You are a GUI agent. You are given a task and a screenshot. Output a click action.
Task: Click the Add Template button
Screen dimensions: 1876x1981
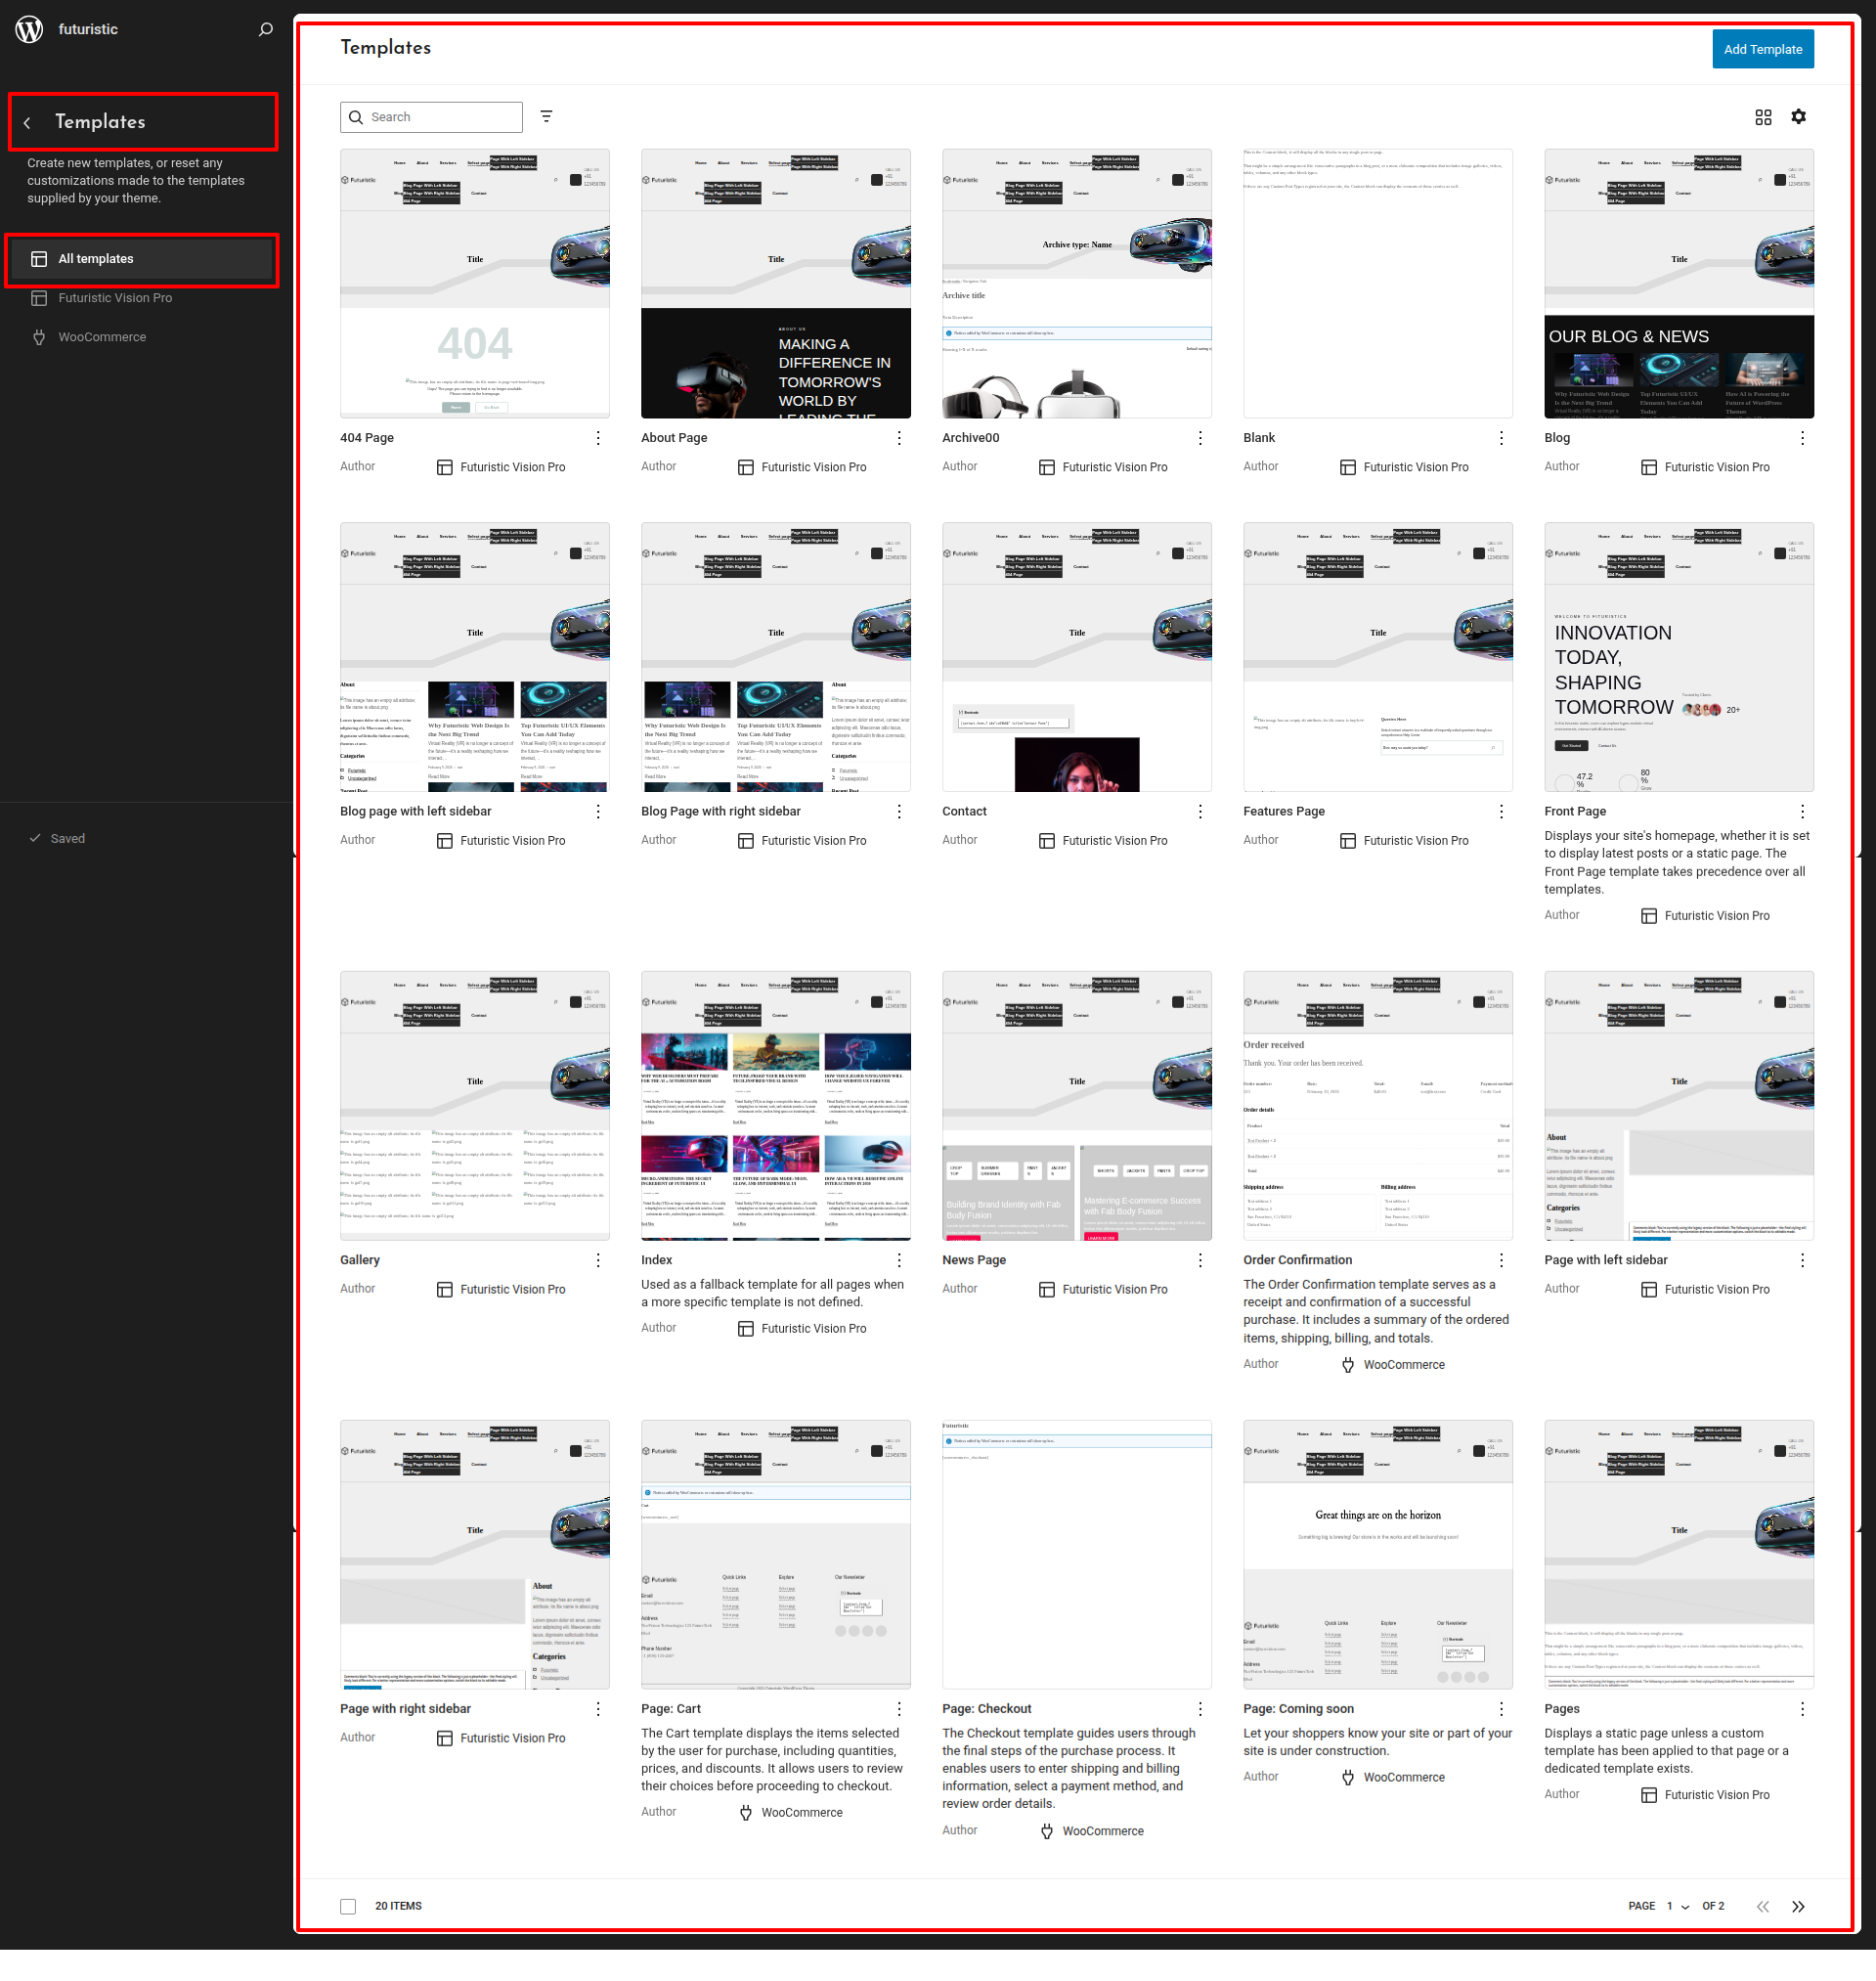click(1762, 49)
